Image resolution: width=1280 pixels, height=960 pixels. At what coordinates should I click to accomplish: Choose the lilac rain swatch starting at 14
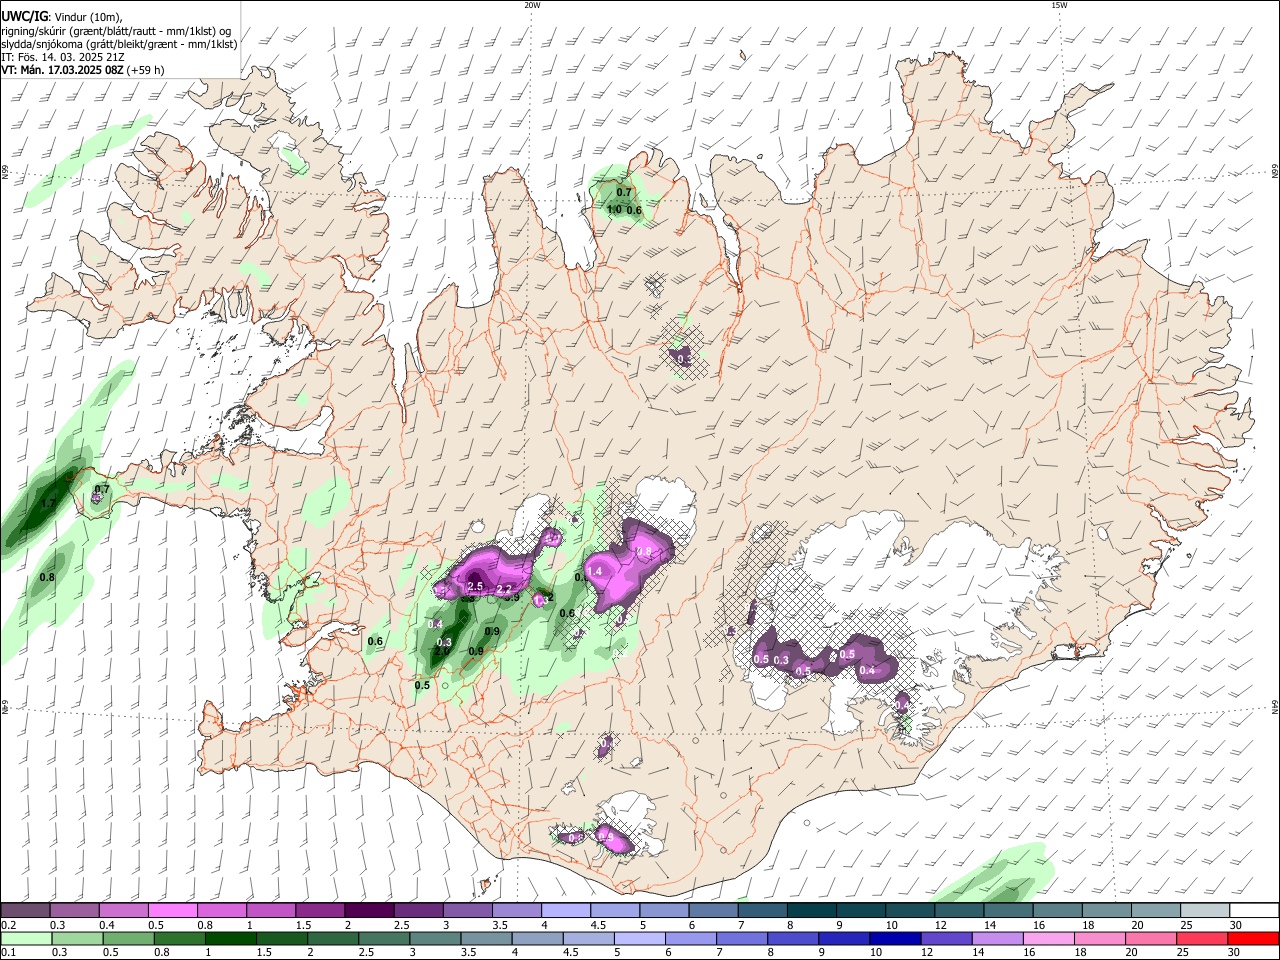(998, 938)
